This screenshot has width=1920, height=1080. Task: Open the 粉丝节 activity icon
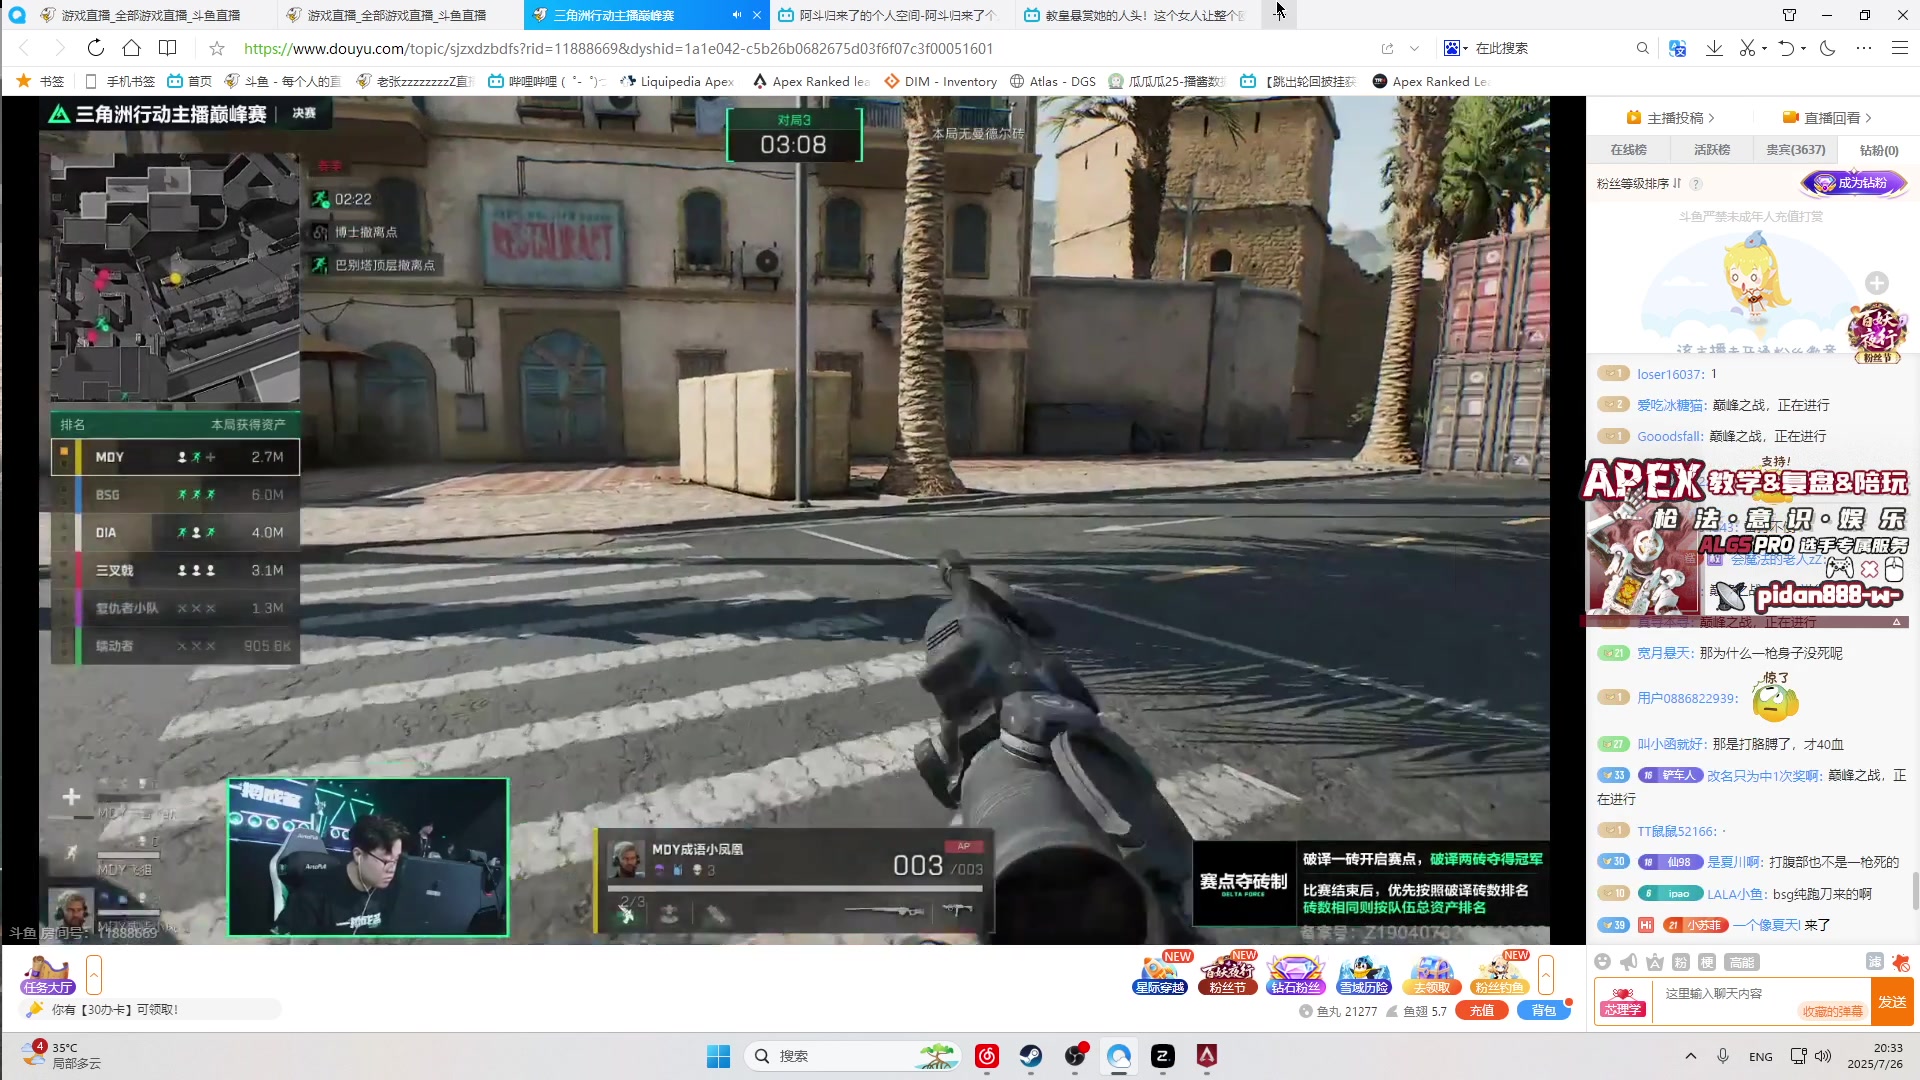point(1227,975)
